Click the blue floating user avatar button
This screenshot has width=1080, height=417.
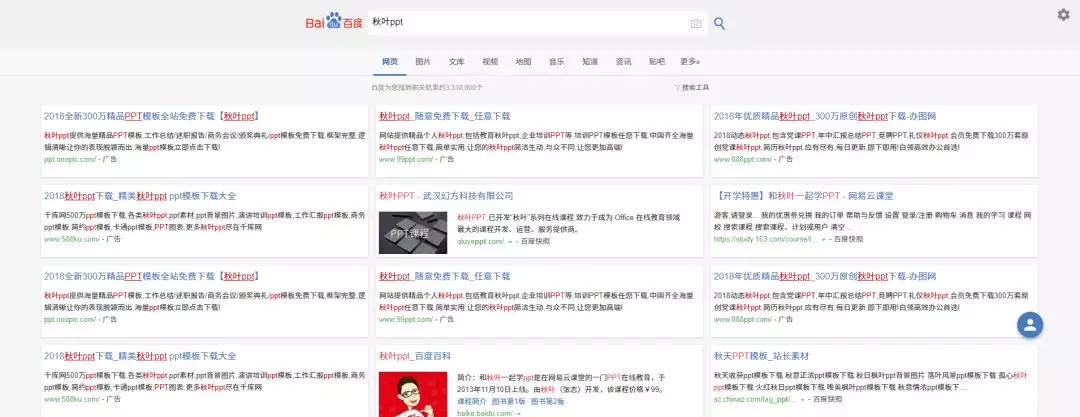pos(1030,325)
